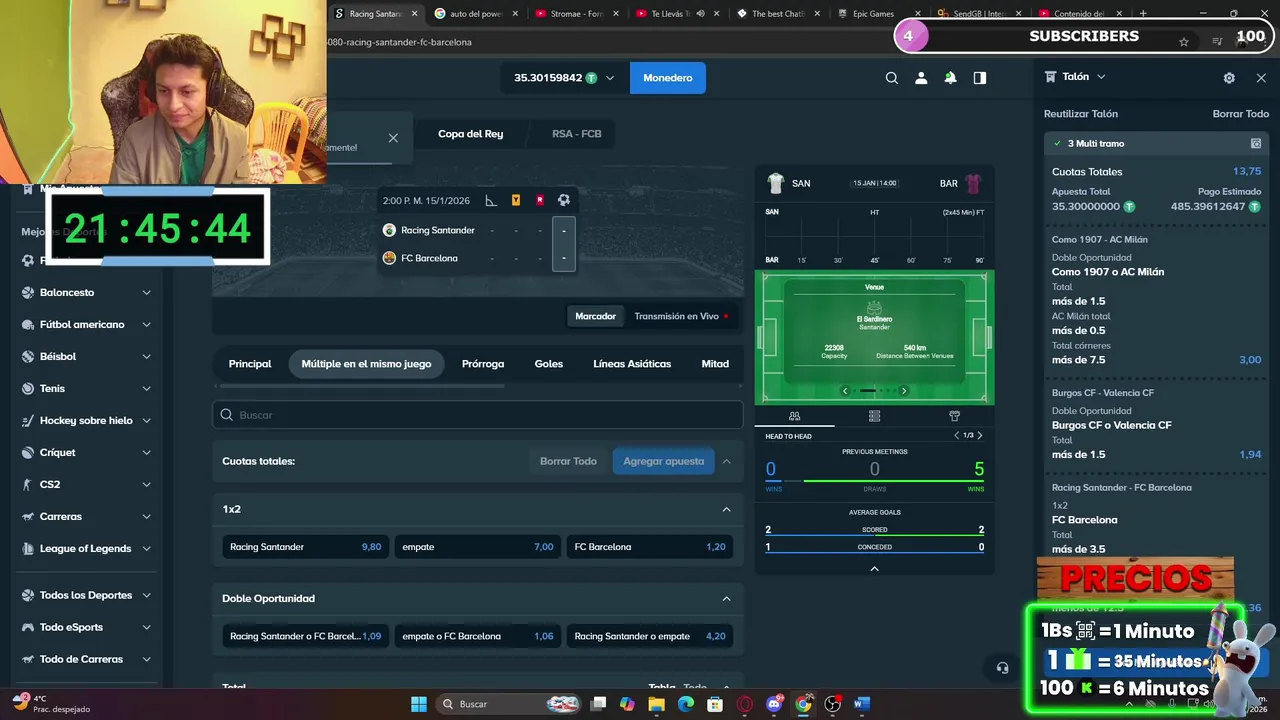This screenshot has height=720, width=1280.
Task: Go to previous venue slide arrow
Action: click(845, 391)
